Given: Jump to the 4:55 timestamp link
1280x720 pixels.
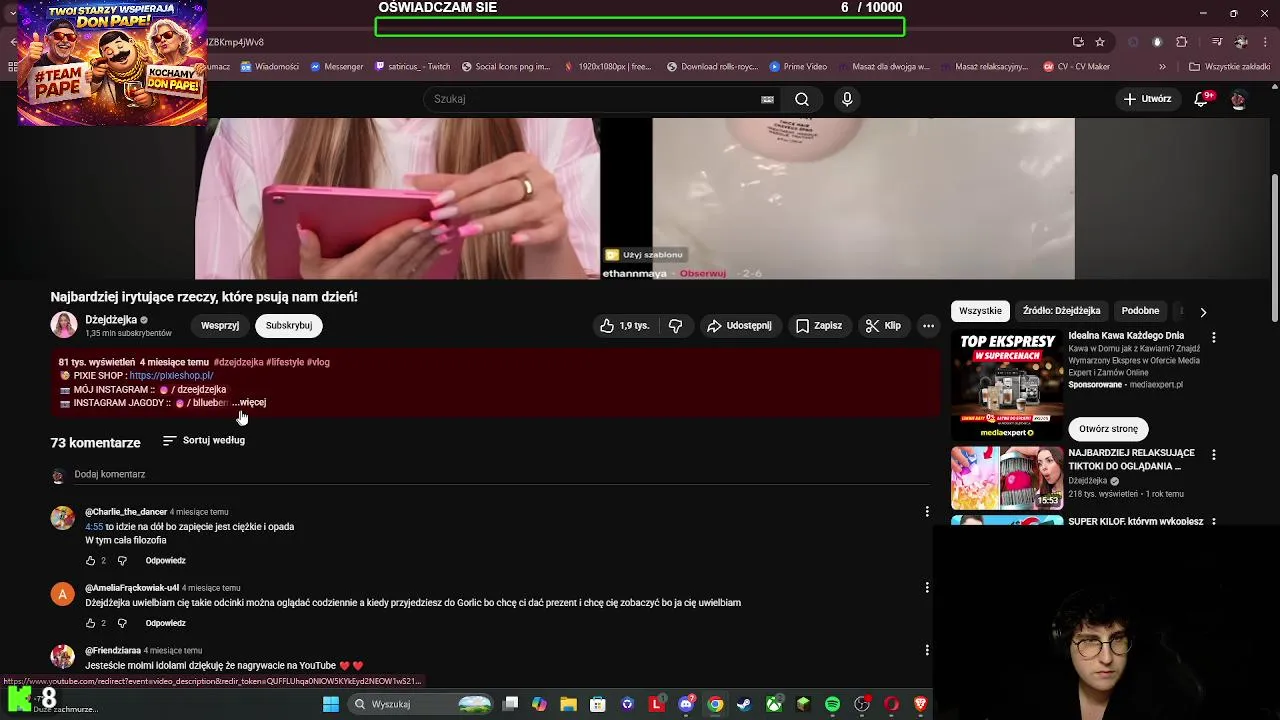Looking at the screenshot, I should [94, 527].
